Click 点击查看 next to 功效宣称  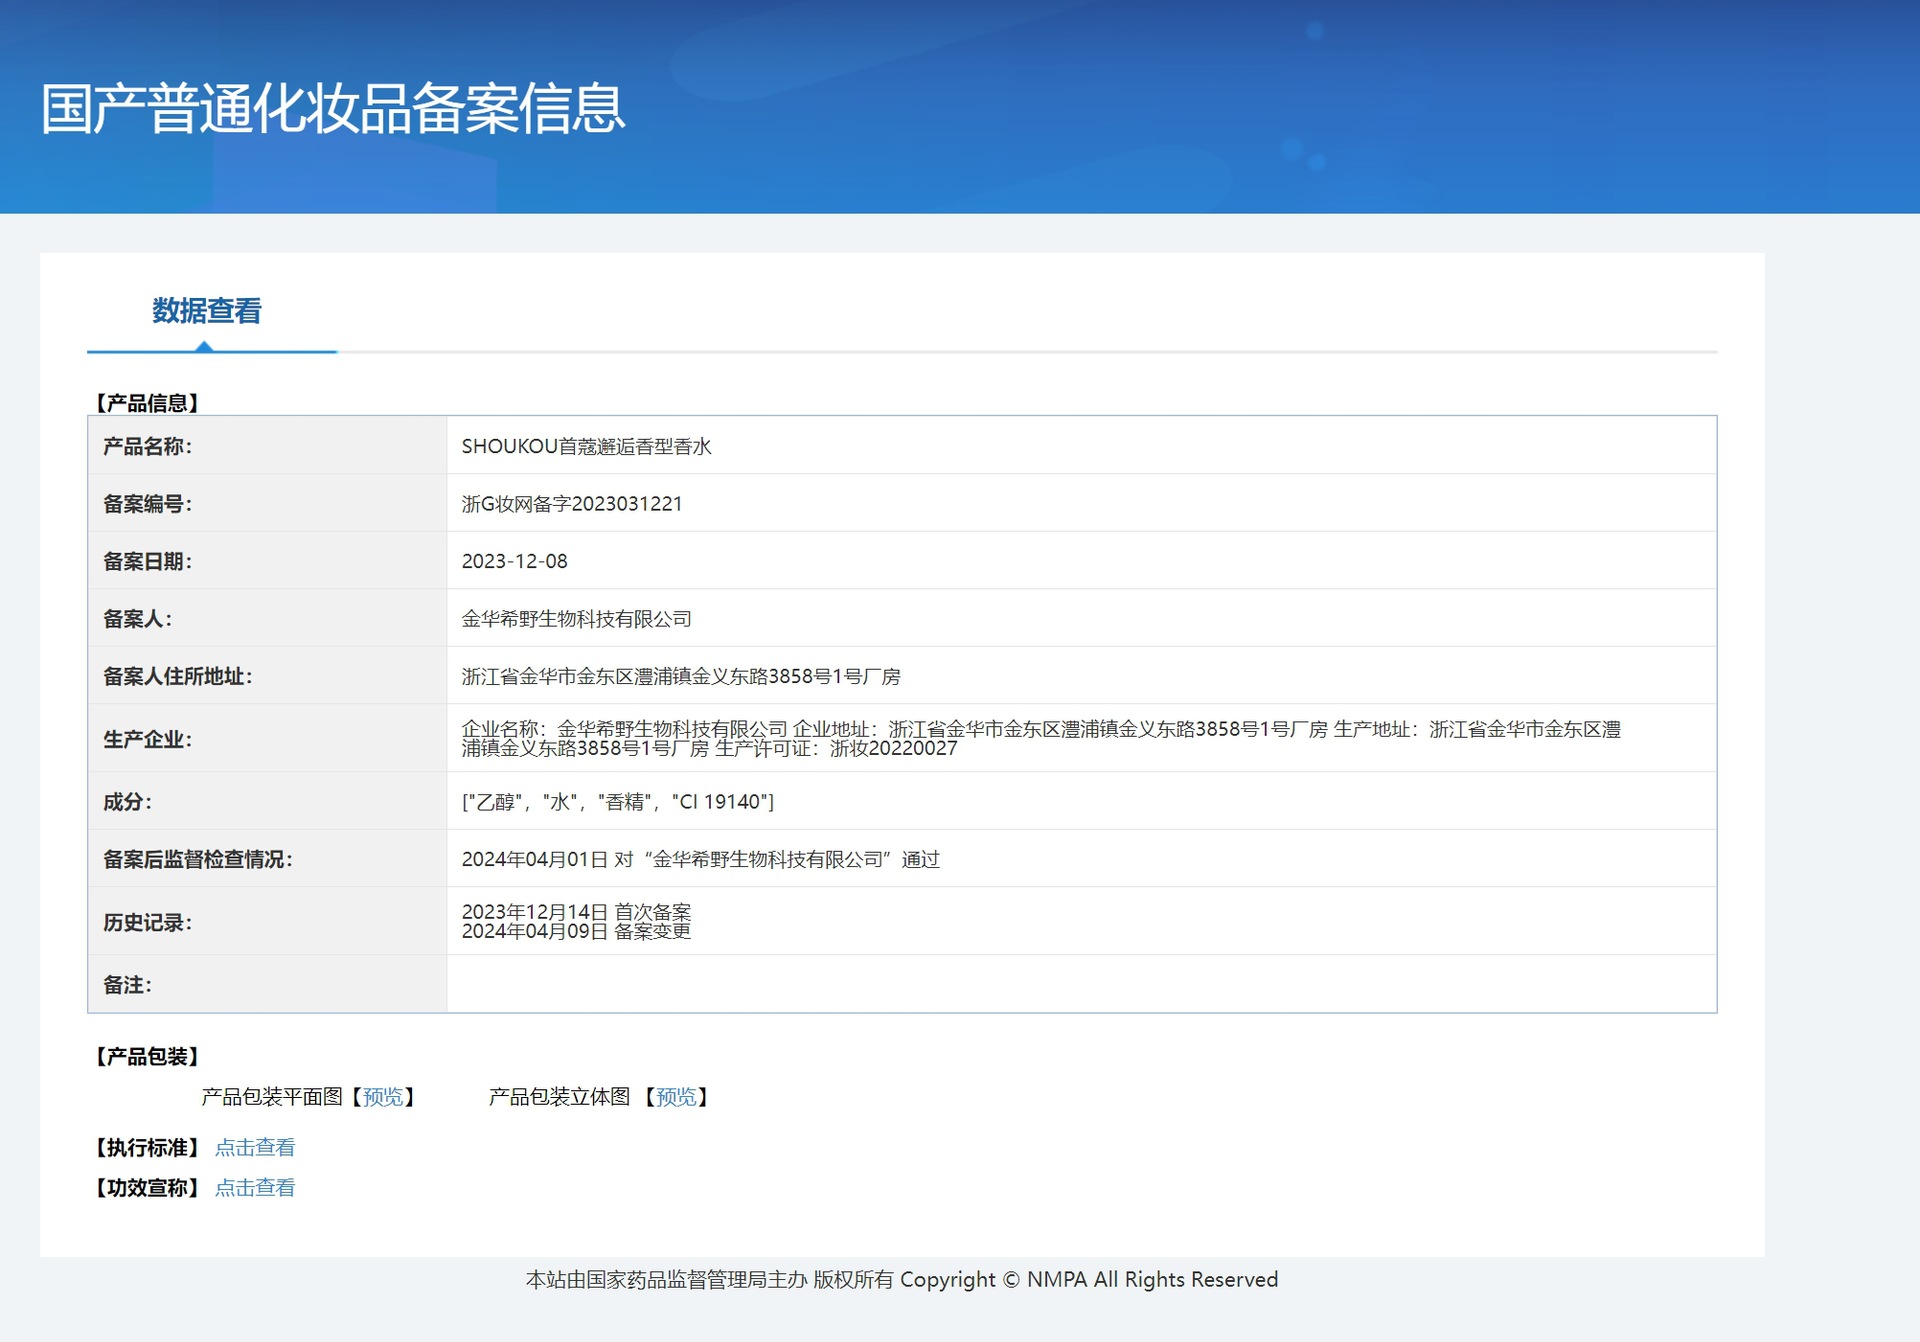pos(255,1188)
